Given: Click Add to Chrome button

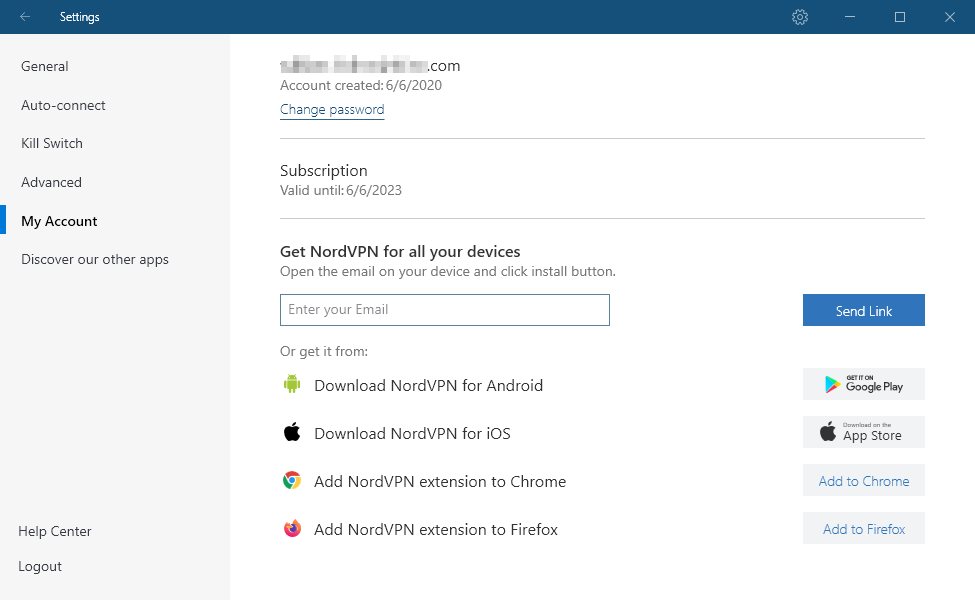Looking at the screenshot, I should [x=864, y=481].
